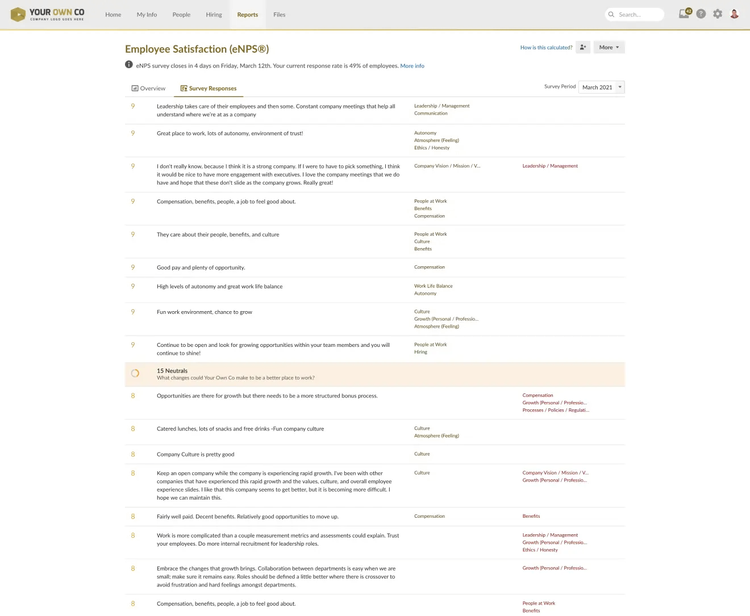This screenshot has width=750, height=616.
Task: Click the Communication tag
Action: coord(430,113)
